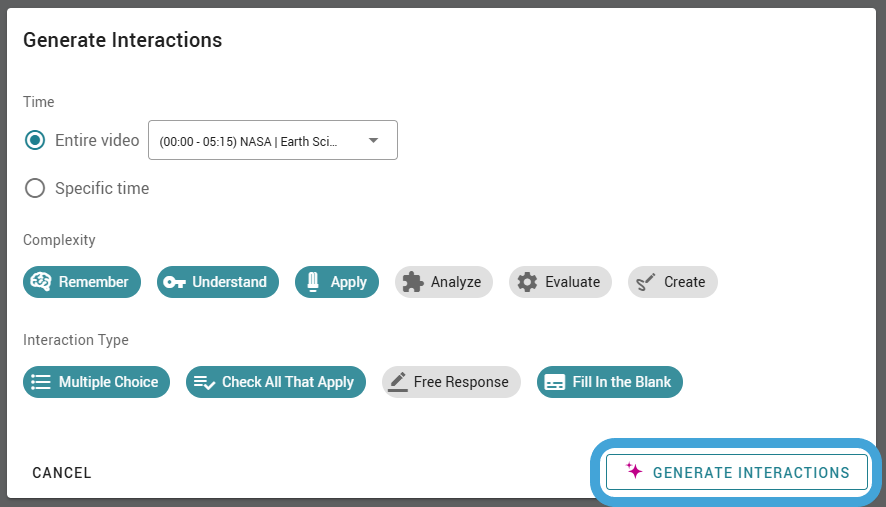Click the puzzle piece icon for Analyze
The width and height of the screenshot is (886, 507).
pyautogui.click(x=413, y=282)
